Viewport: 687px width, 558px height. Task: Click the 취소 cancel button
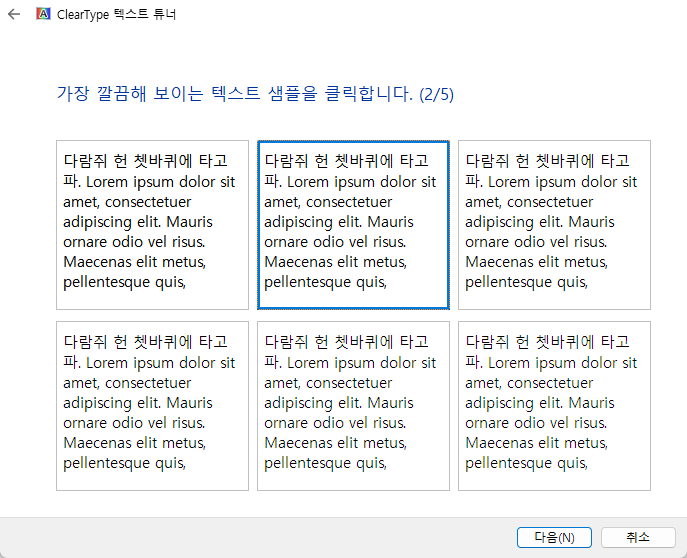coord(638,537)
